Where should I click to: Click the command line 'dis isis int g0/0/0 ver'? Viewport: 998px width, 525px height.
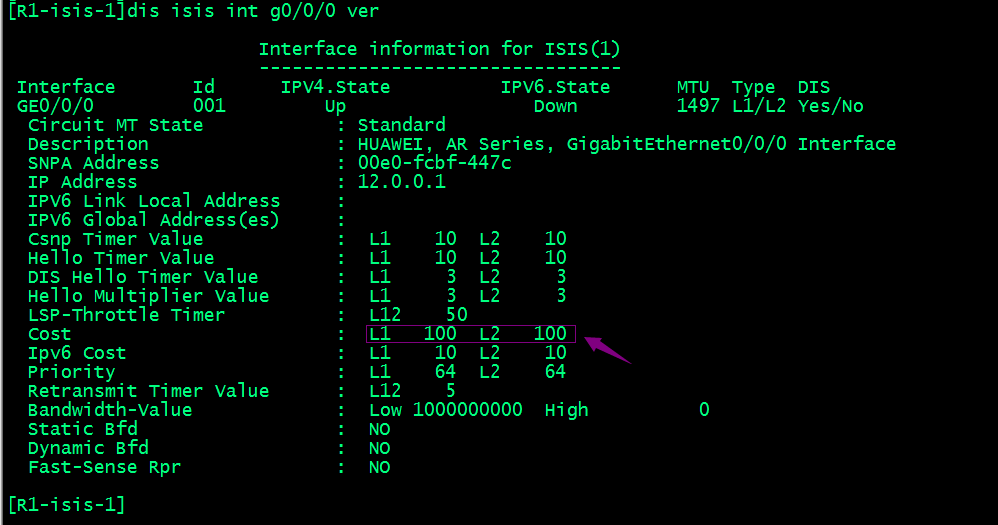click(x=253, y=11)
